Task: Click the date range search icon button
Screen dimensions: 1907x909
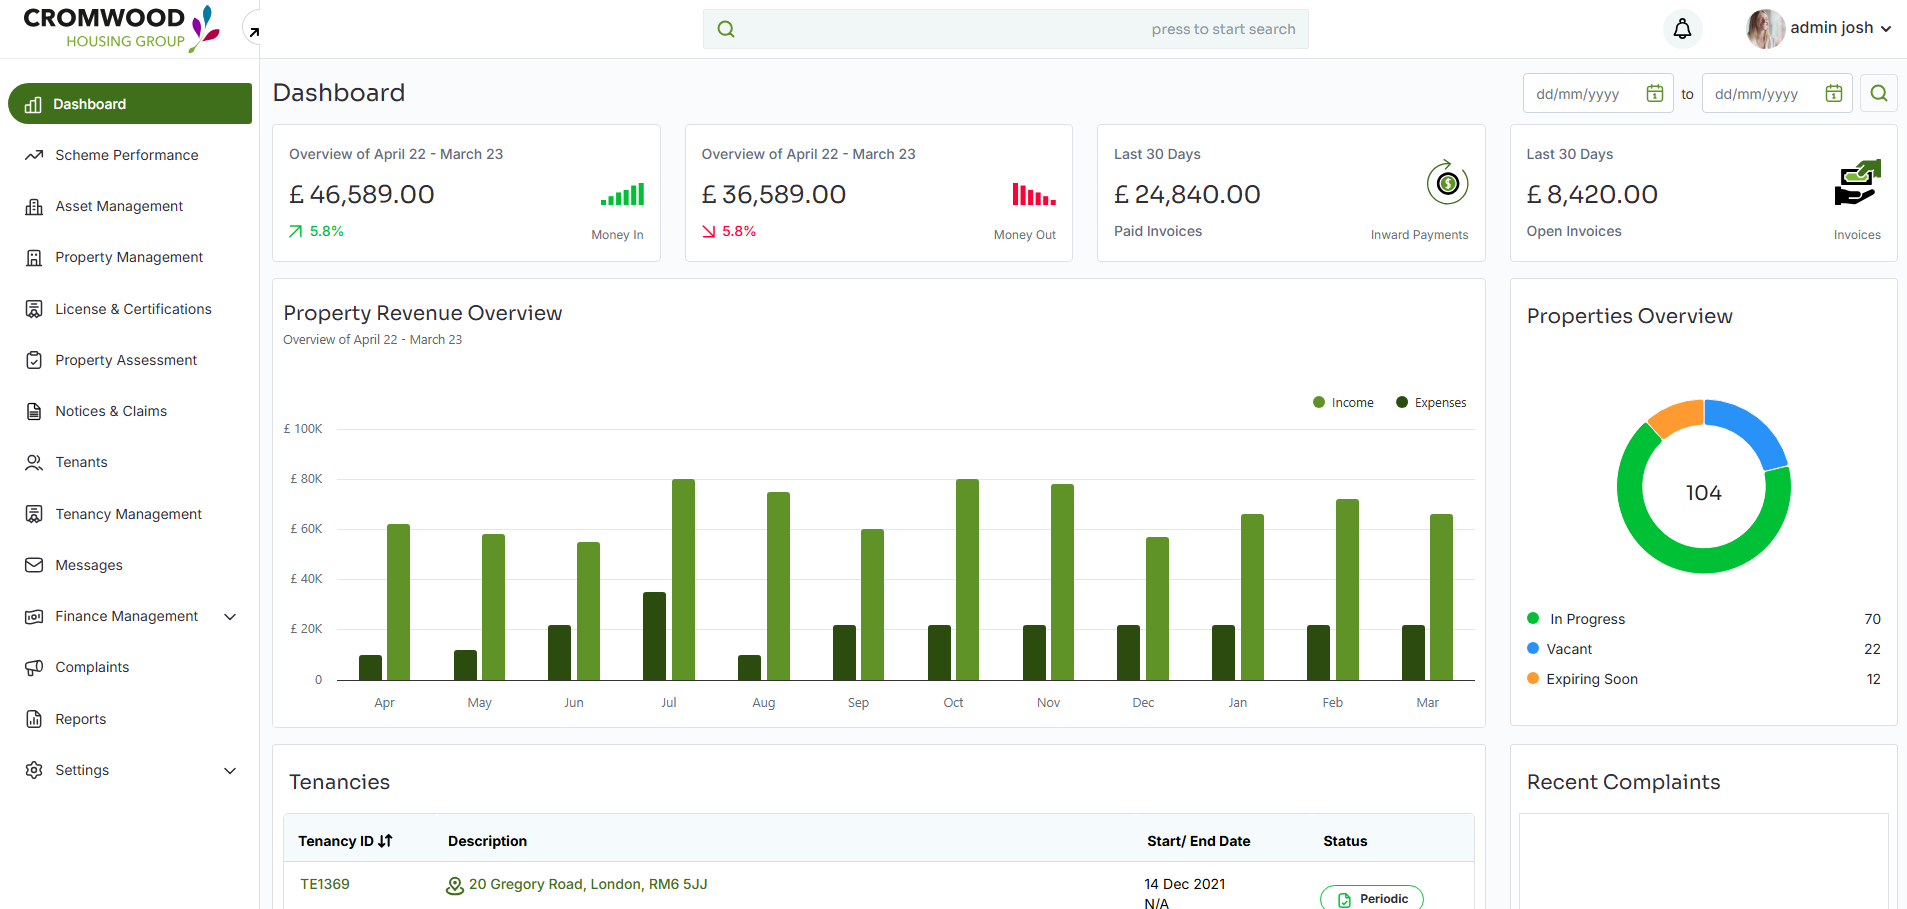Action: point(1878,93)
